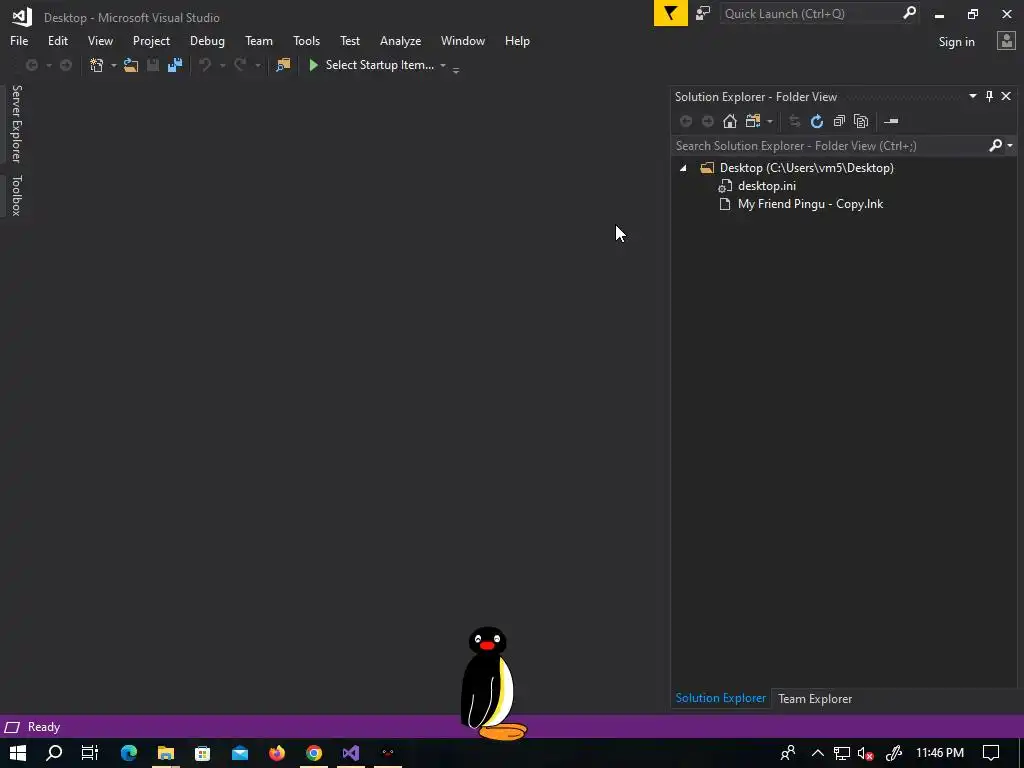Close the Solution Explorer panel
Viewport: 1024px width, 768px height.
(x=1006, y=97)
